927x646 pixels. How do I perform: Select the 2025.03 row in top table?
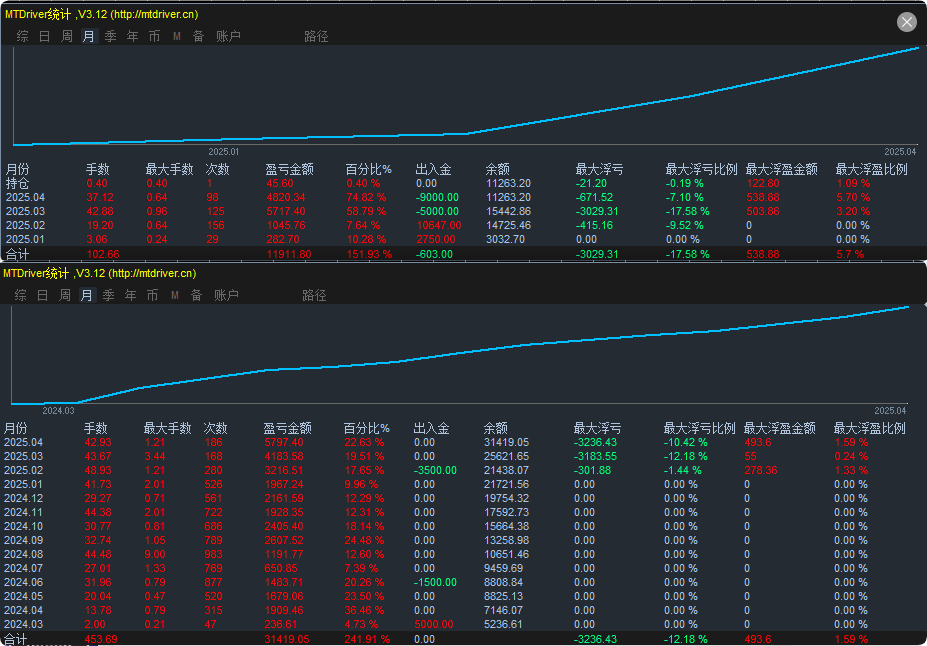[464, 211]
